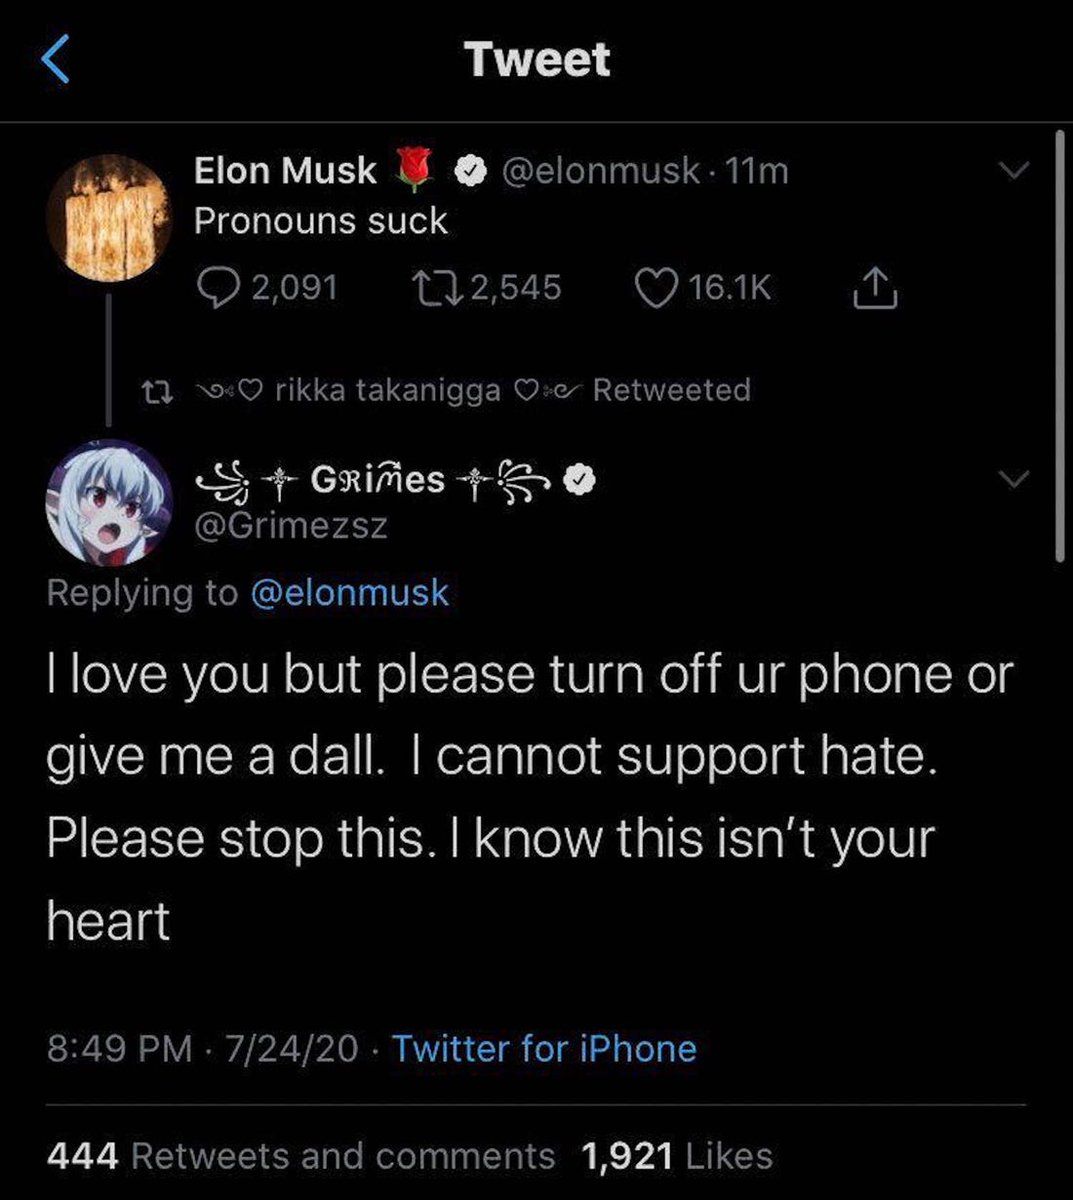Click the Elon Musk display name
Screen dimensions: 1073x1200
tap(285, 171)
